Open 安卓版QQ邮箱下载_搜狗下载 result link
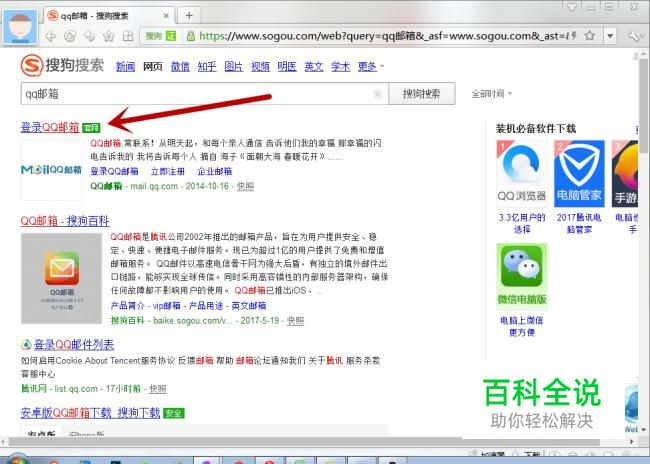The height and width of the screenshot is (464, 650). point(90,413)
